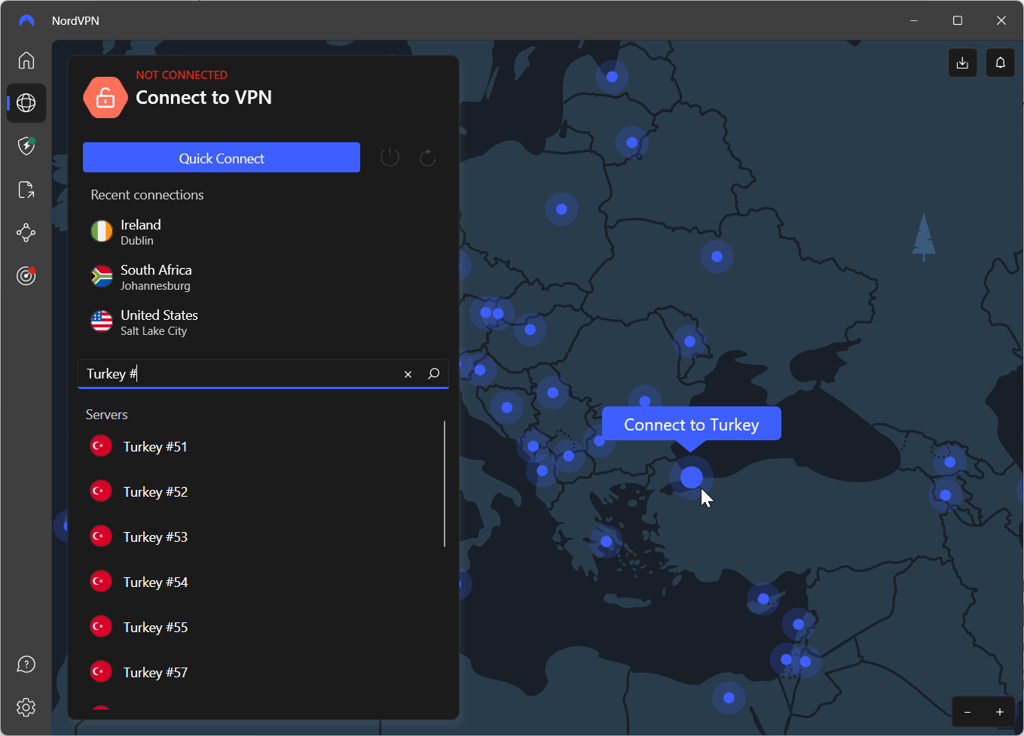1024x736 pixels.
Task: Click Turkey flag beside Turkey #57
Action: click(x=101, y=671)
